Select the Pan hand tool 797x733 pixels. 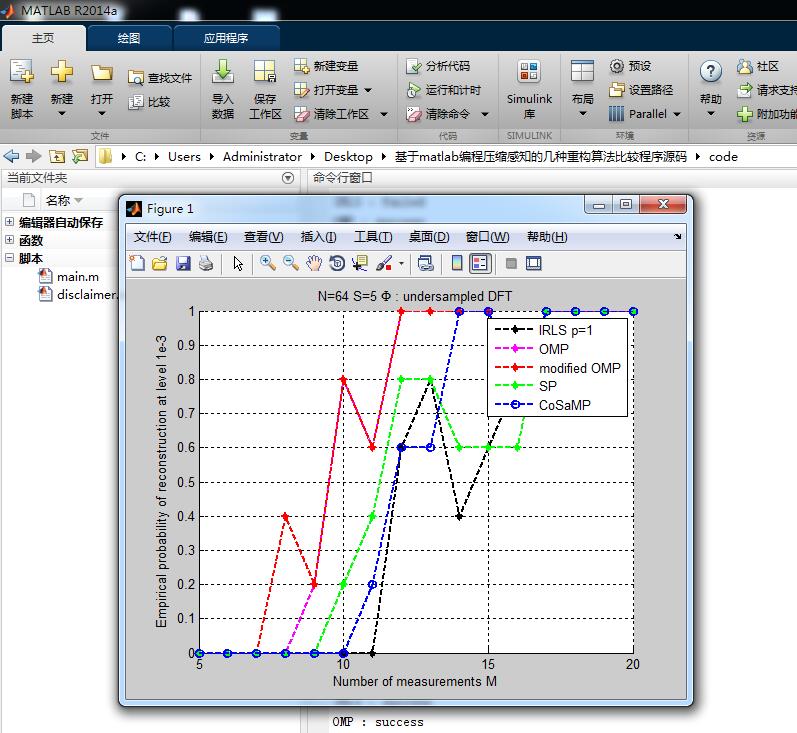(314, 263)
